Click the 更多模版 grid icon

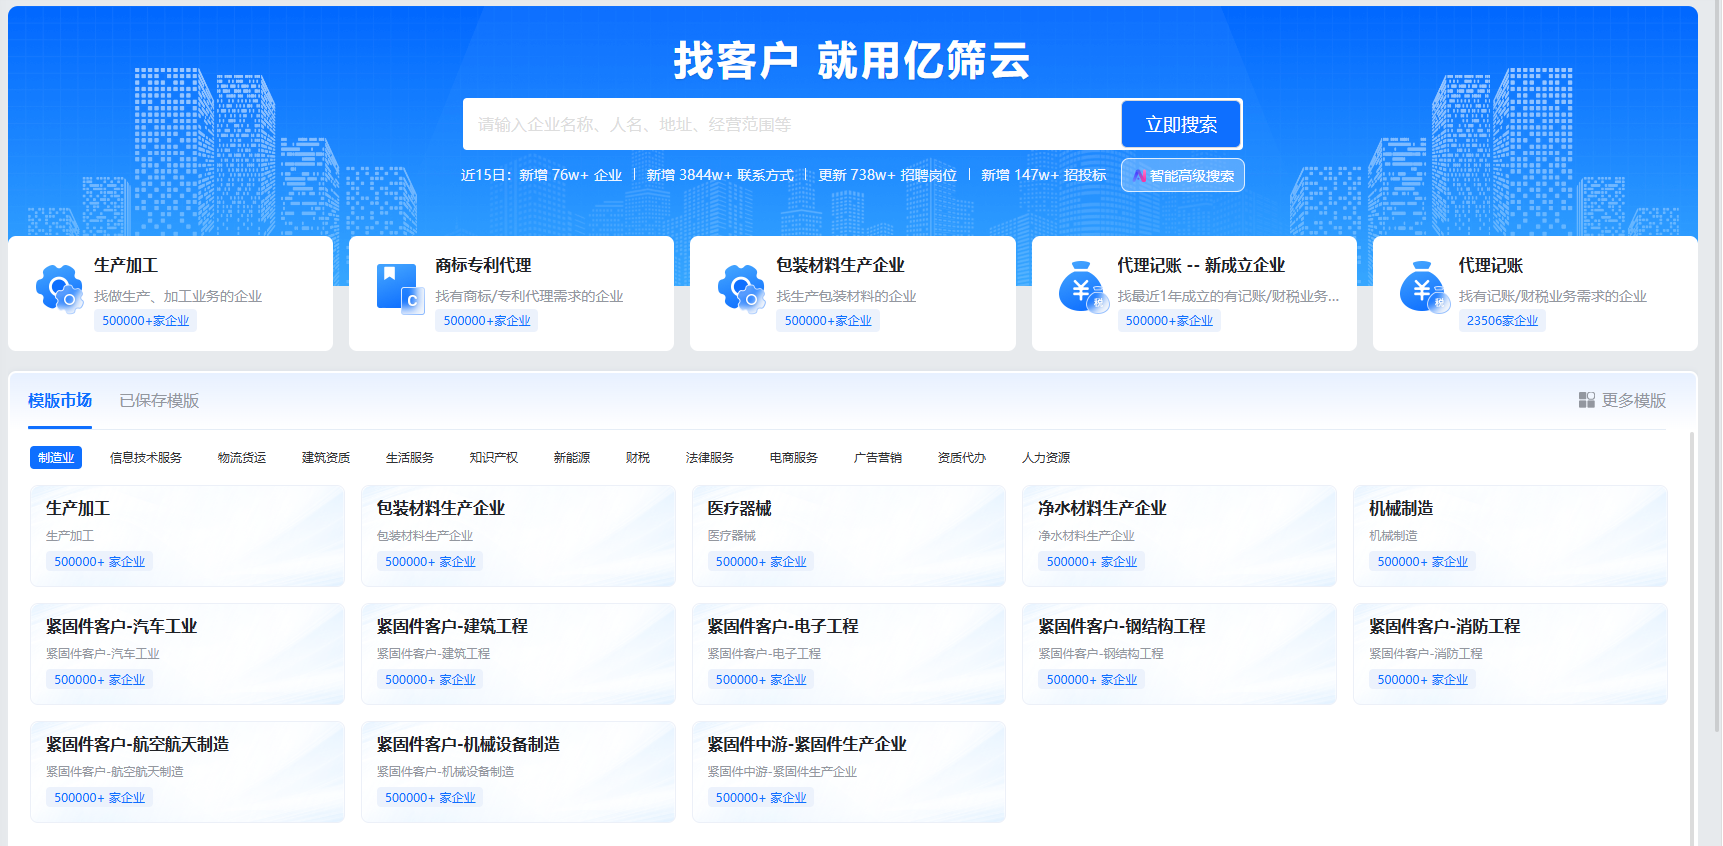click(1586, 400)
